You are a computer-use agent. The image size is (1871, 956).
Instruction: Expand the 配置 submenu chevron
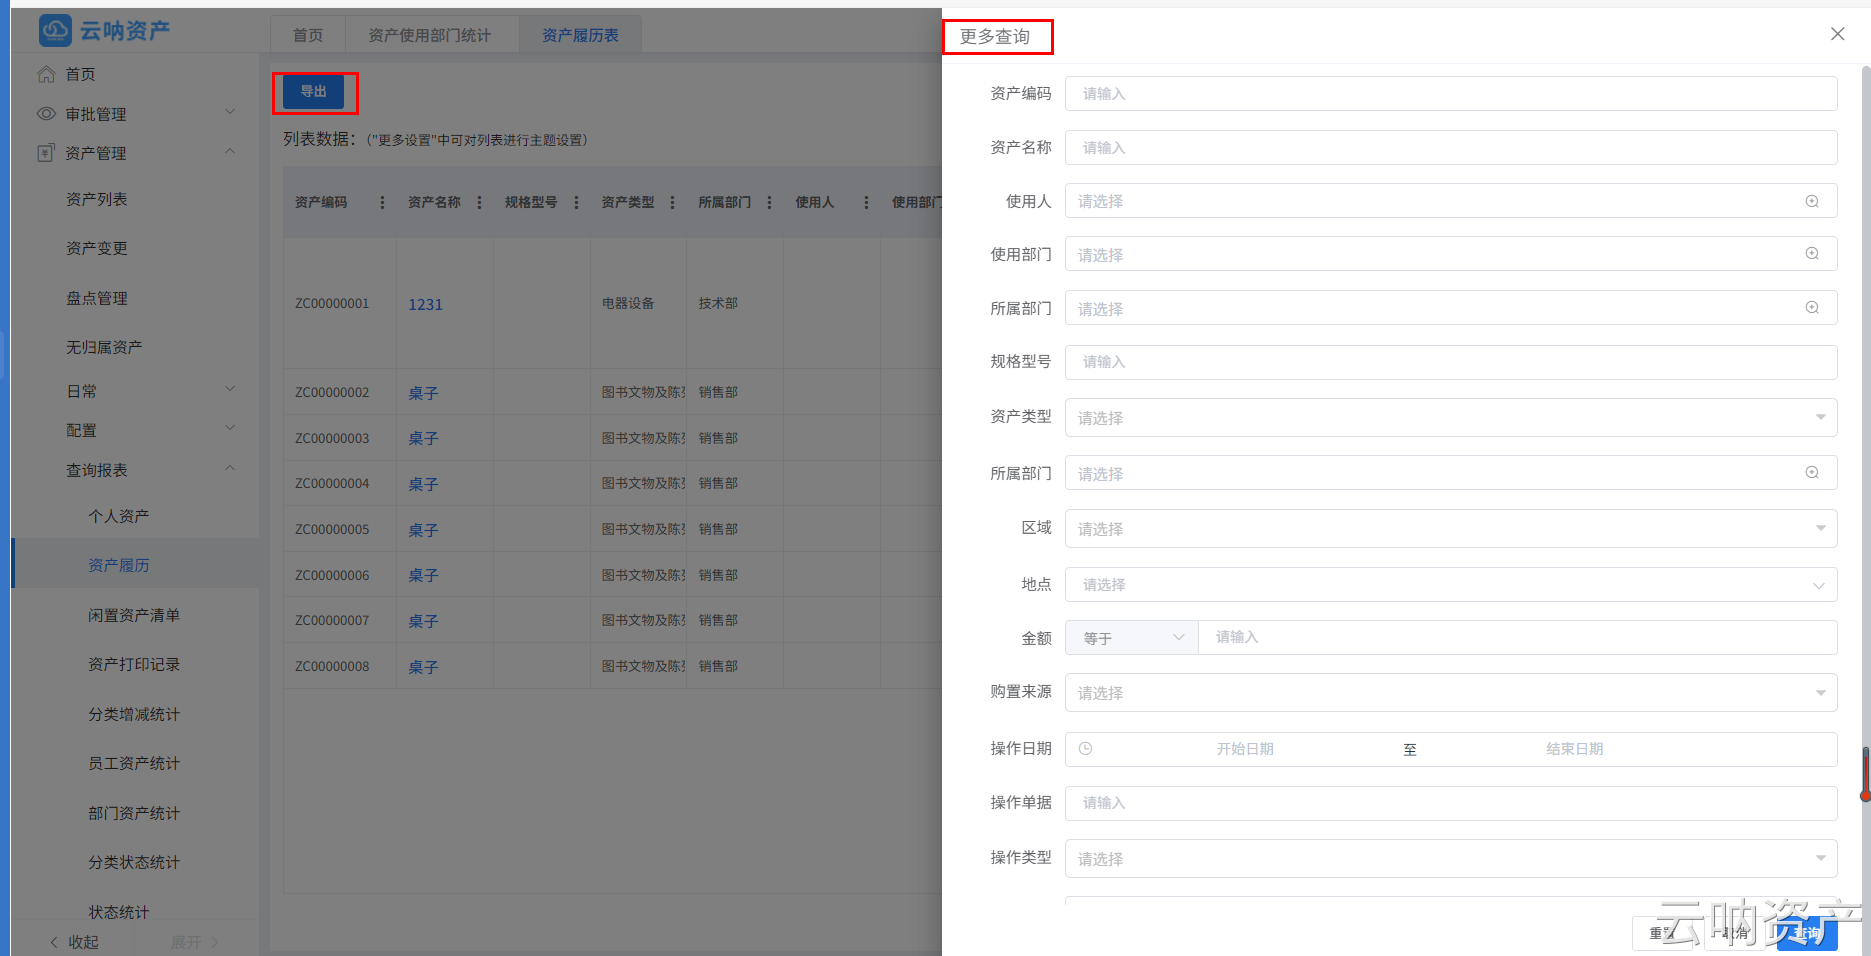click(230, 428)
